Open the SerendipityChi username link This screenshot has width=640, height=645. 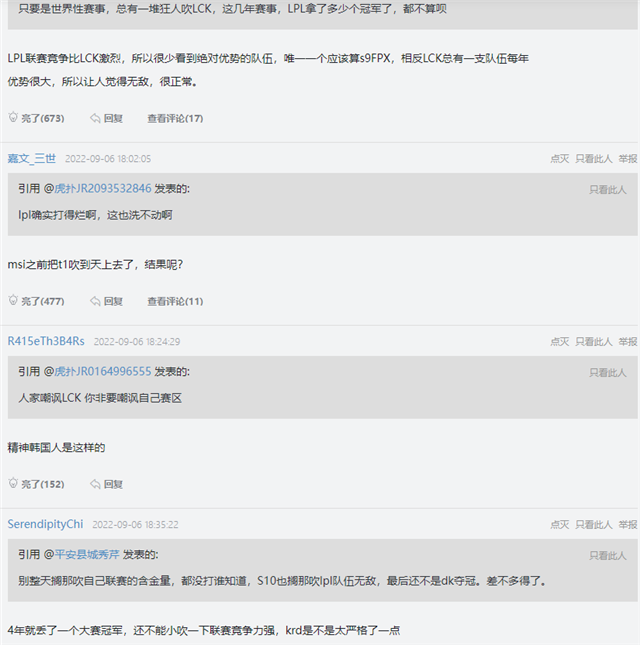(45, 524)
